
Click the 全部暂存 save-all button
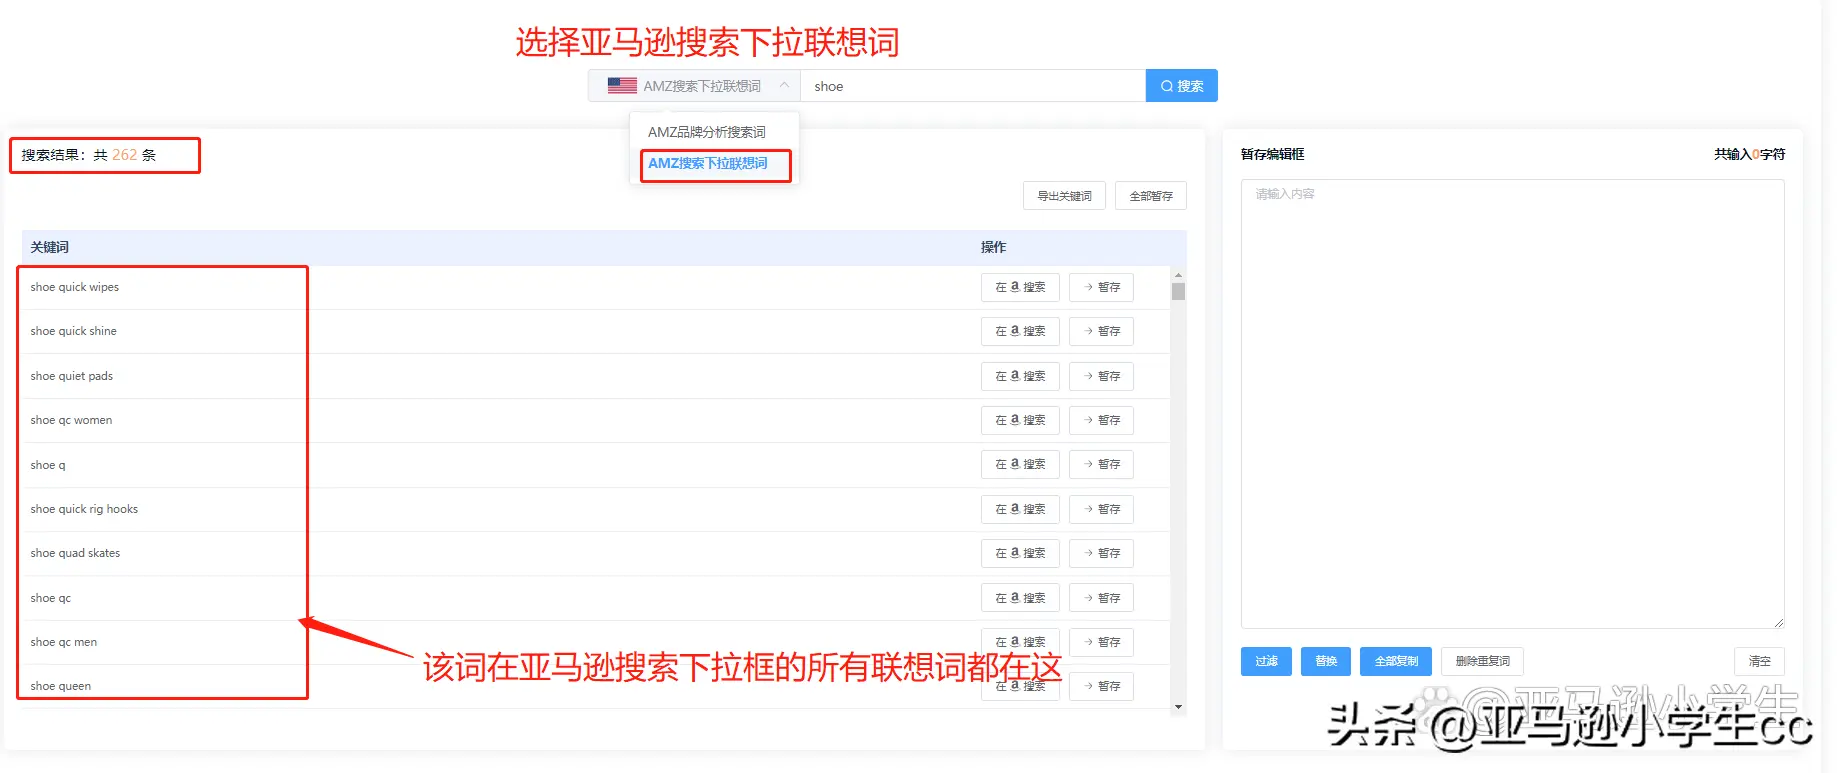[1151, 196]
